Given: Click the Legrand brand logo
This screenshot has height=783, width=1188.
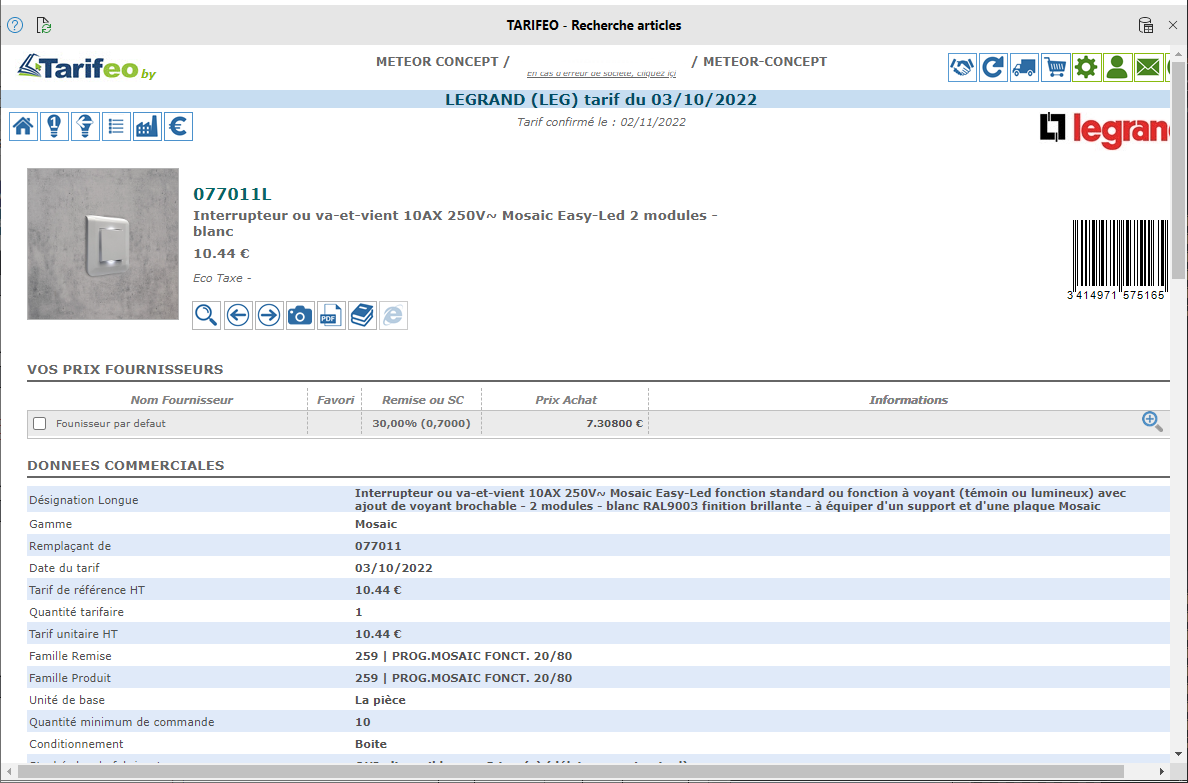Looking at the screenshot, I should click(1105, 130).
